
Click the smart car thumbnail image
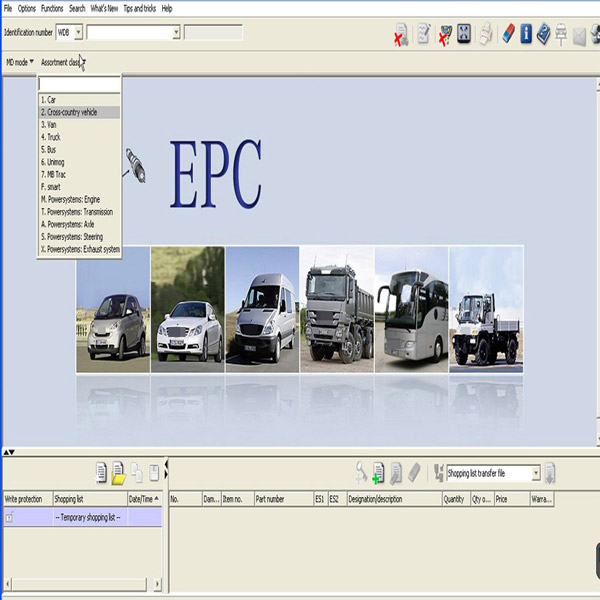point(113,309)
